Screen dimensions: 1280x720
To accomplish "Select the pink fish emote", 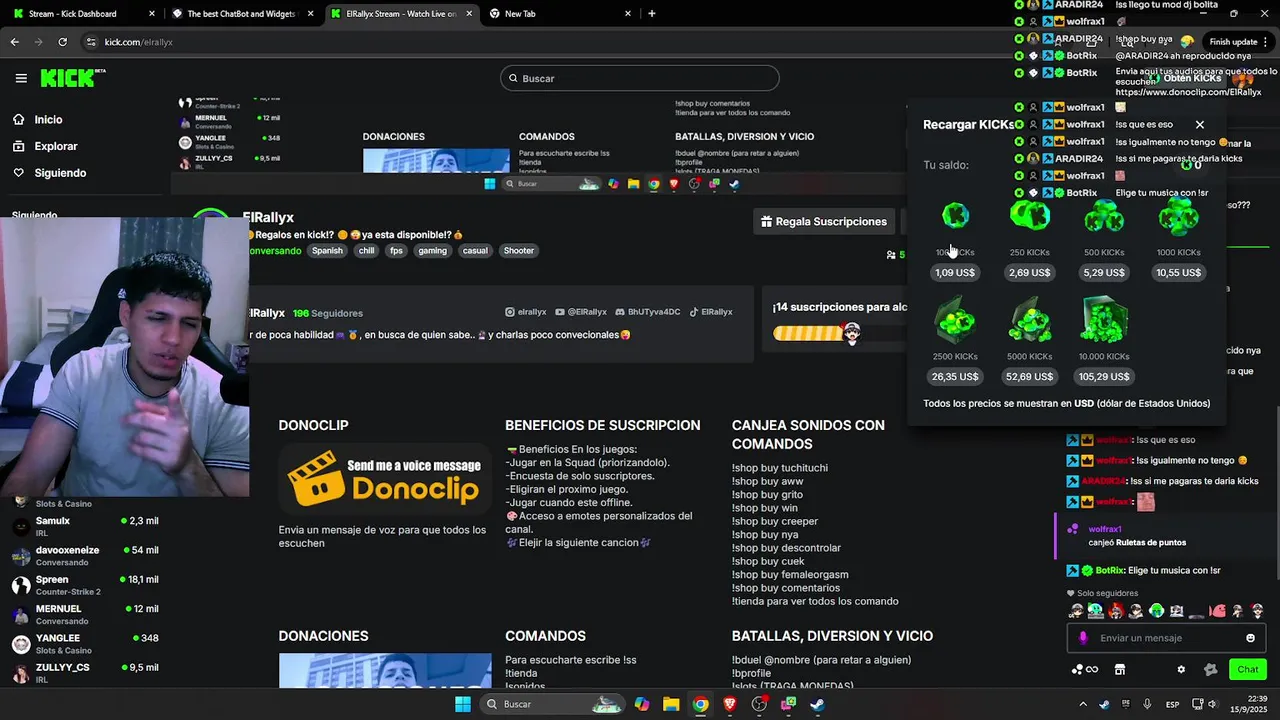I will tap(1217, 611).
